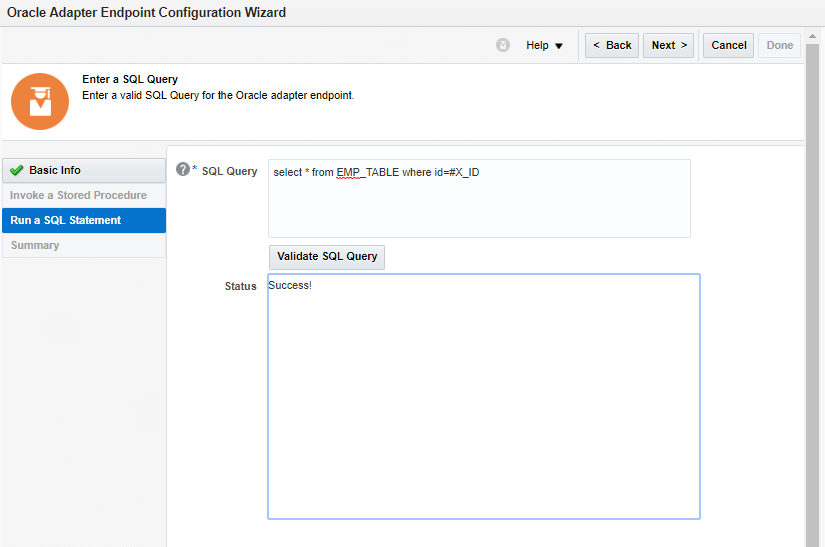Click the 'SQL Query' field label
The width and height of the screenshot is (825, 547).
(229, 171)
